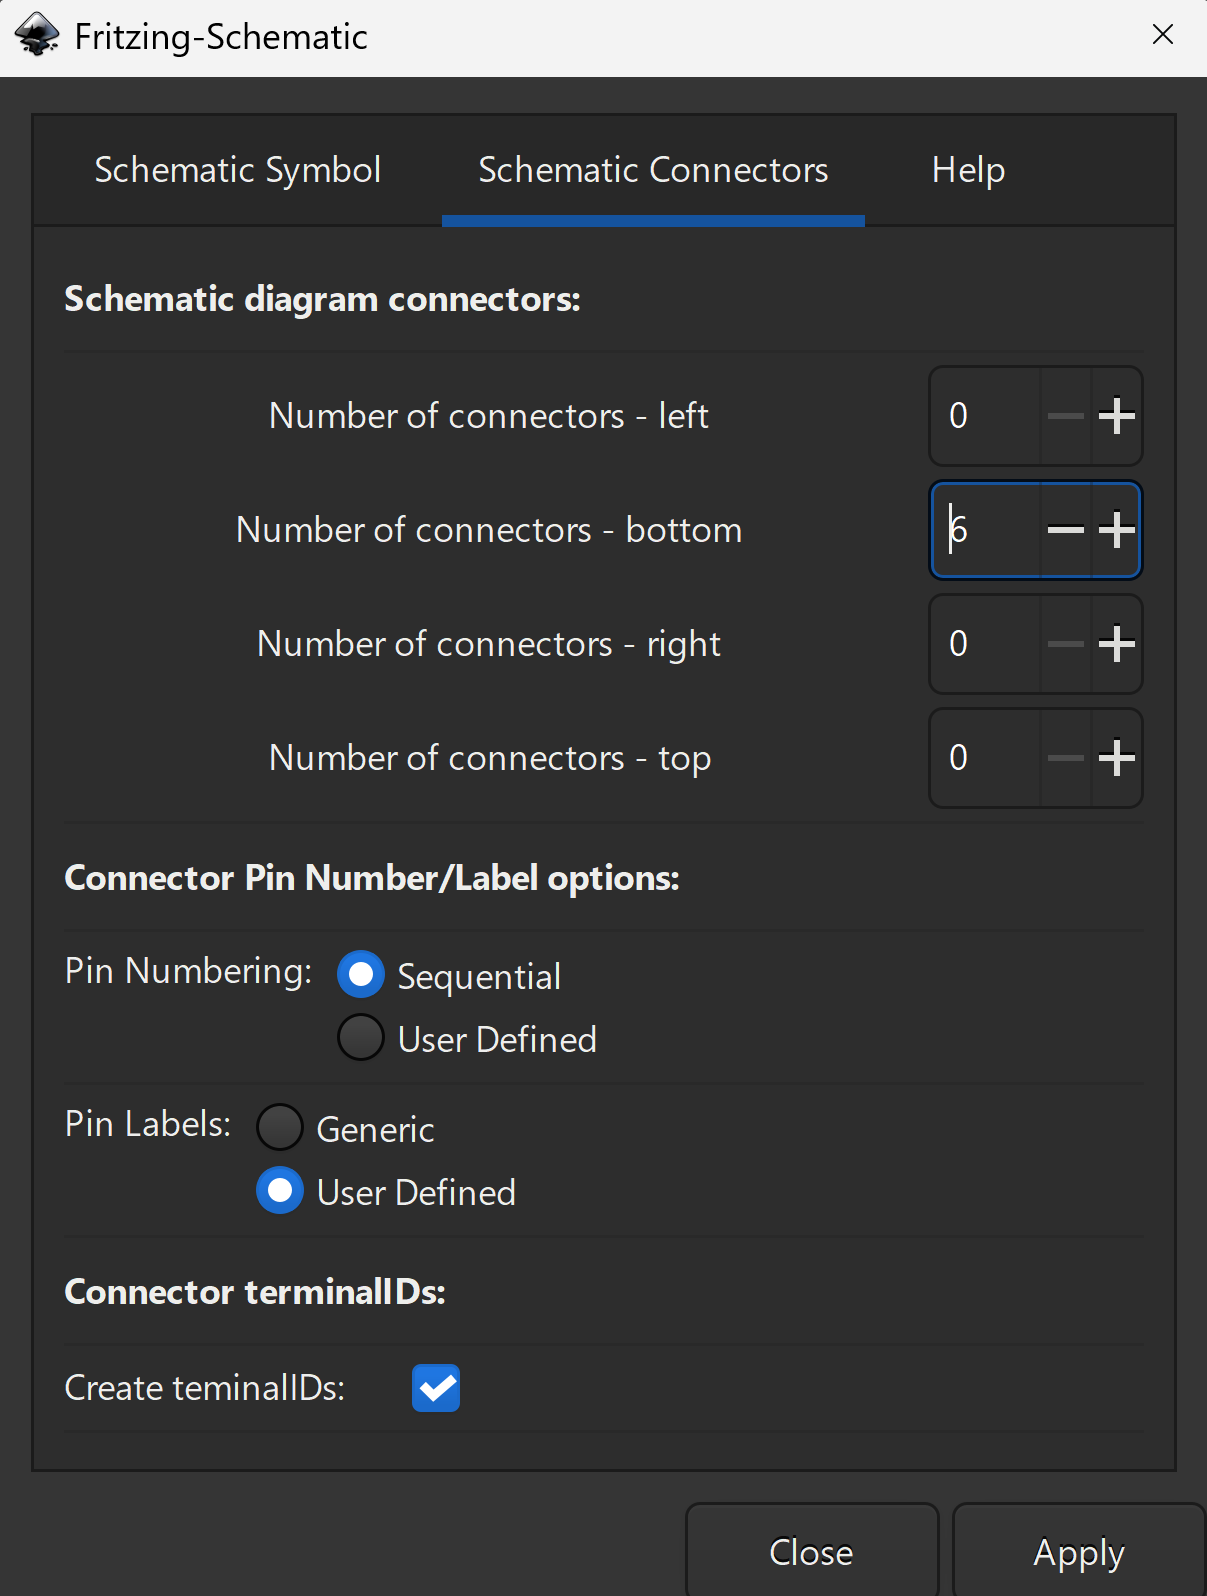Increase the right connectors count
Screen dimensions: 1207x1596
tap(1116, 644)
